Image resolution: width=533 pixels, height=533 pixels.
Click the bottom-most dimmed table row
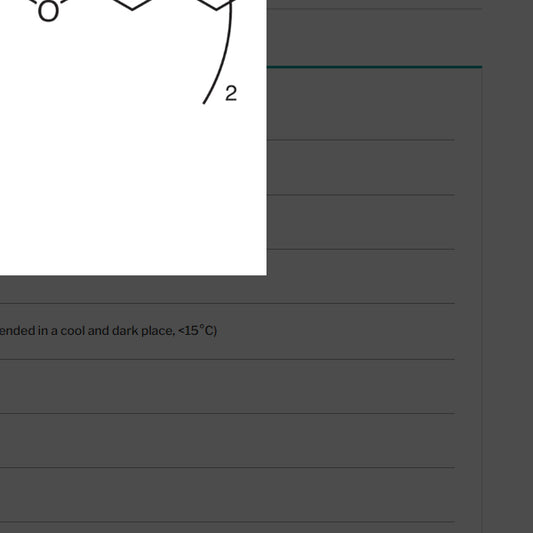(x=227, y=528)
